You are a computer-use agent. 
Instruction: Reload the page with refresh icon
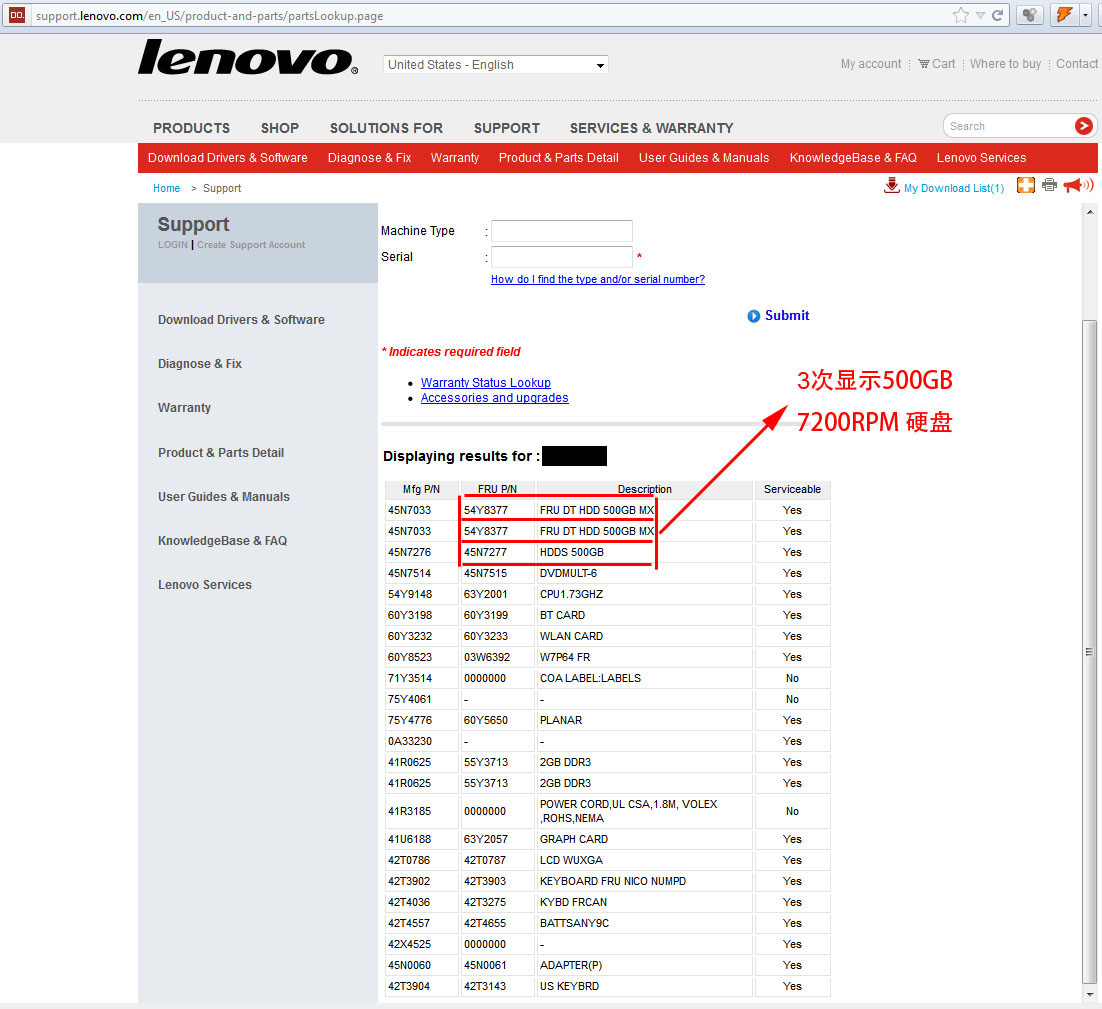pyautogui.click(x=997, y=15)
